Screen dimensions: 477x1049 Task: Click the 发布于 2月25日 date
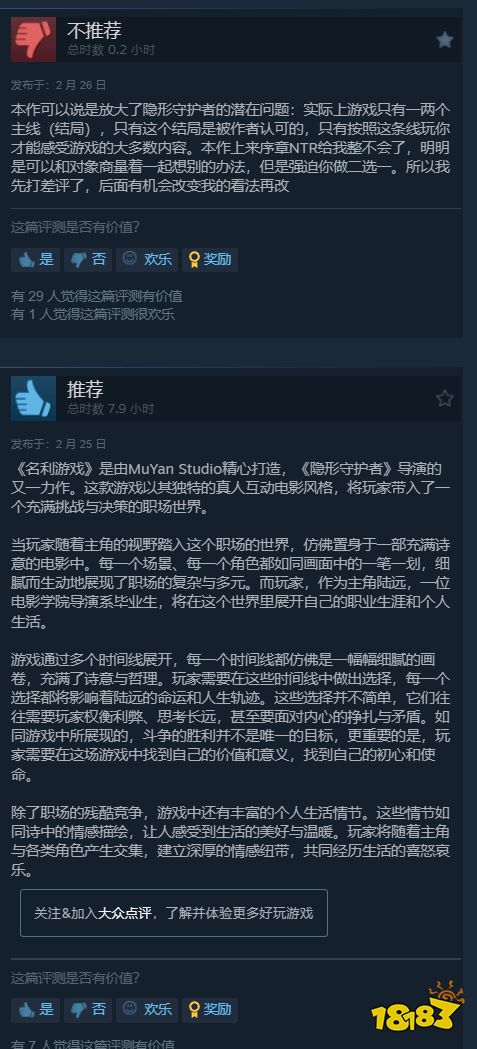point(58,444)
